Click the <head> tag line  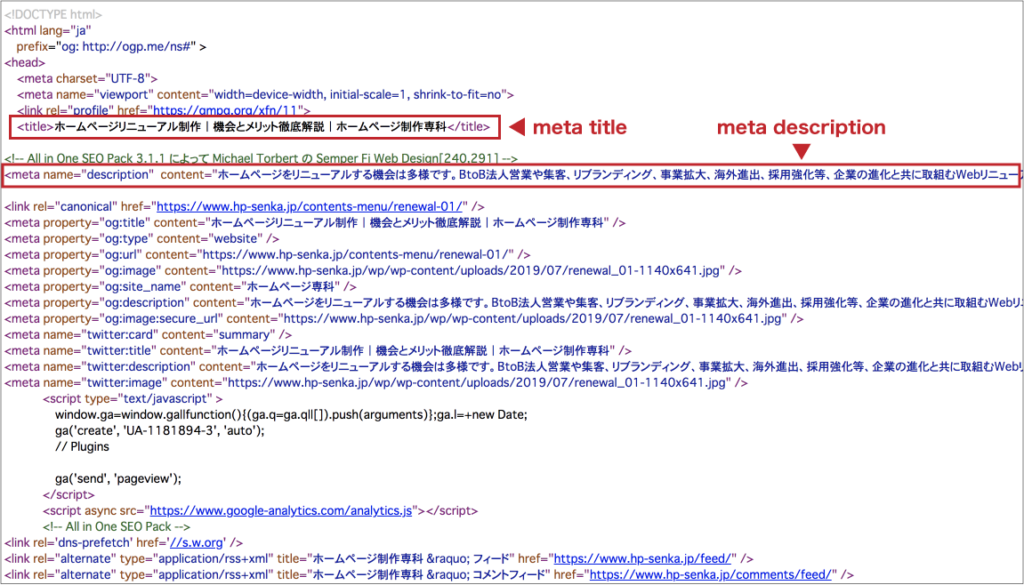[25, 63]
